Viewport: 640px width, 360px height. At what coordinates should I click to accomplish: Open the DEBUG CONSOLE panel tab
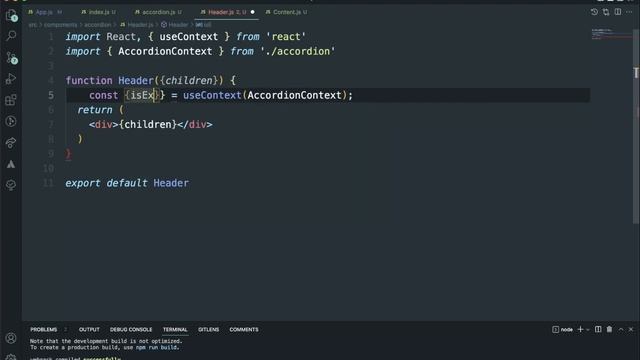tap(131, 329)
